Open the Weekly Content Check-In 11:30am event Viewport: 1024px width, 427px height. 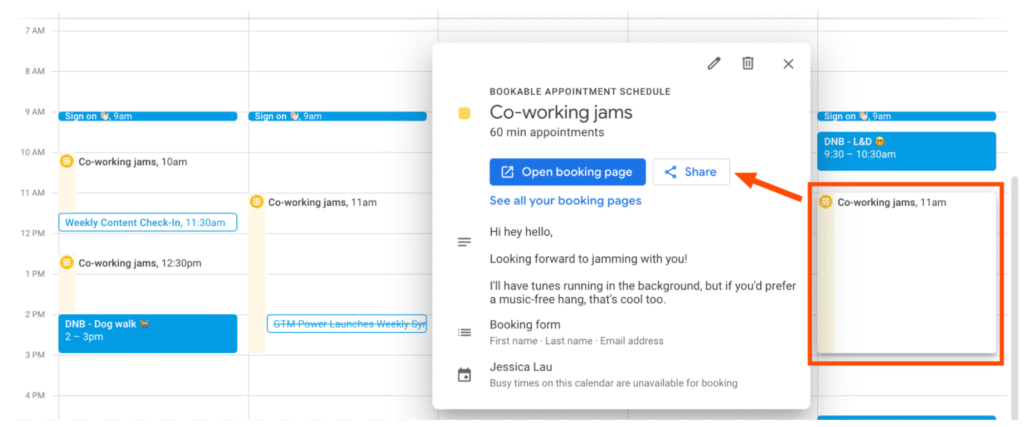(x=147, y=222)
